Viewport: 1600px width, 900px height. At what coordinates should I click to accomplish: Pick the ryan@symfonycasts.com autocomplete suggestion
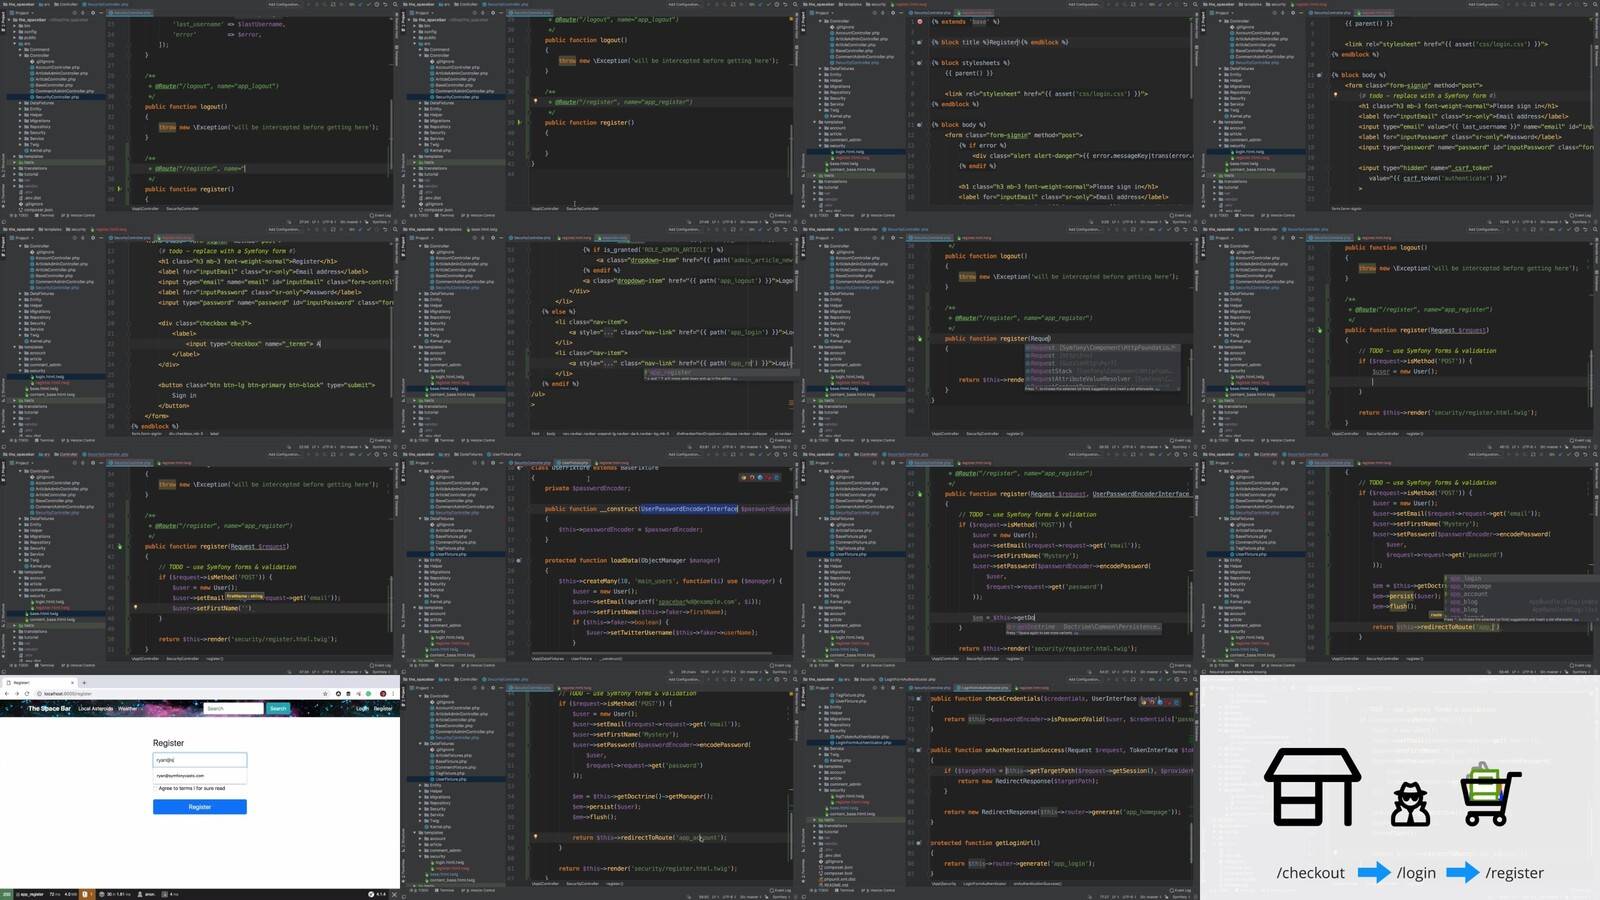pyautogui.click(x=200, y=775)
